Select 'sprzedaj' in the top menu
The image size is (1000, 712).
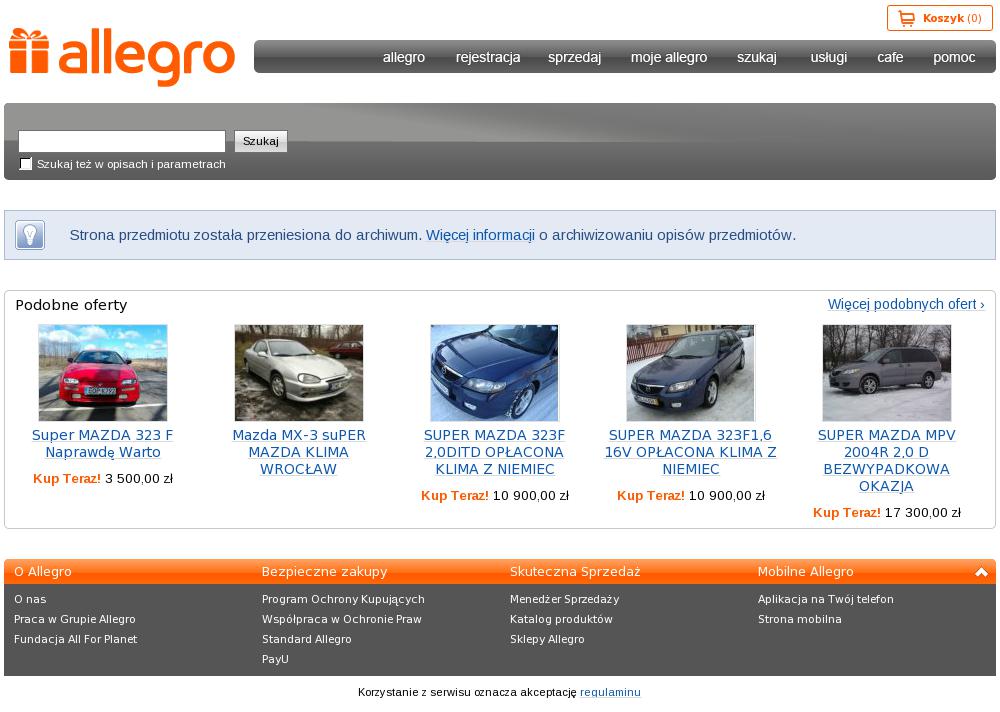click(x=575, y=57)
